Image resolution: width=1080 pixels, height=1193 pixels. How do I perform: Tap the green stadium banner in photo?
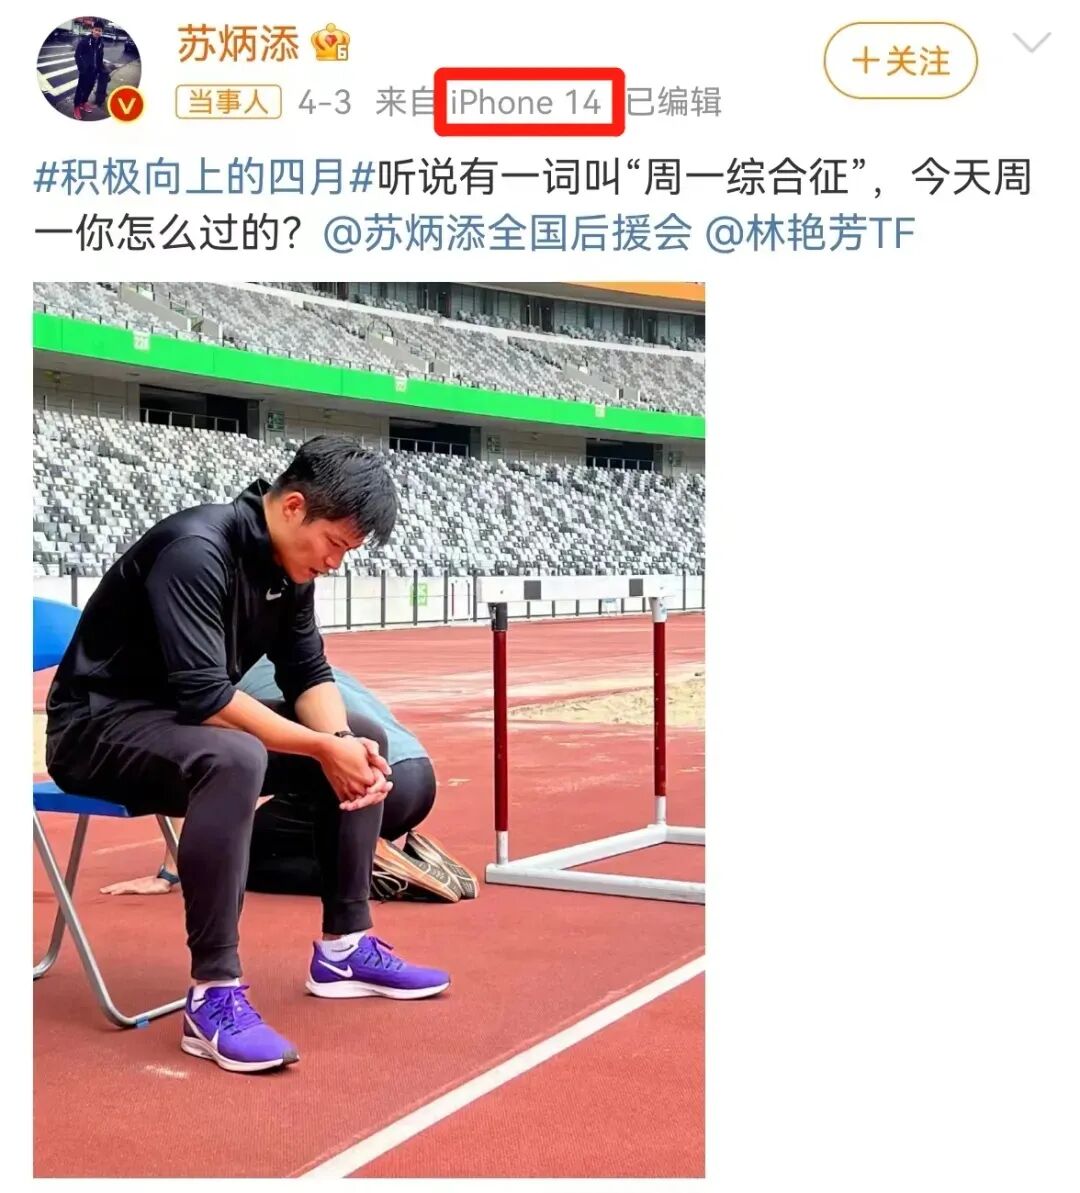(369, 377)
